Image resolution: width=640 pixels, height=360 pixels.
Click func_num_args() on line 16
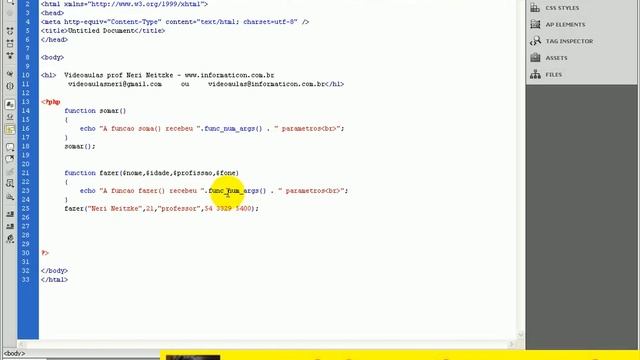[x=233, y=129]
